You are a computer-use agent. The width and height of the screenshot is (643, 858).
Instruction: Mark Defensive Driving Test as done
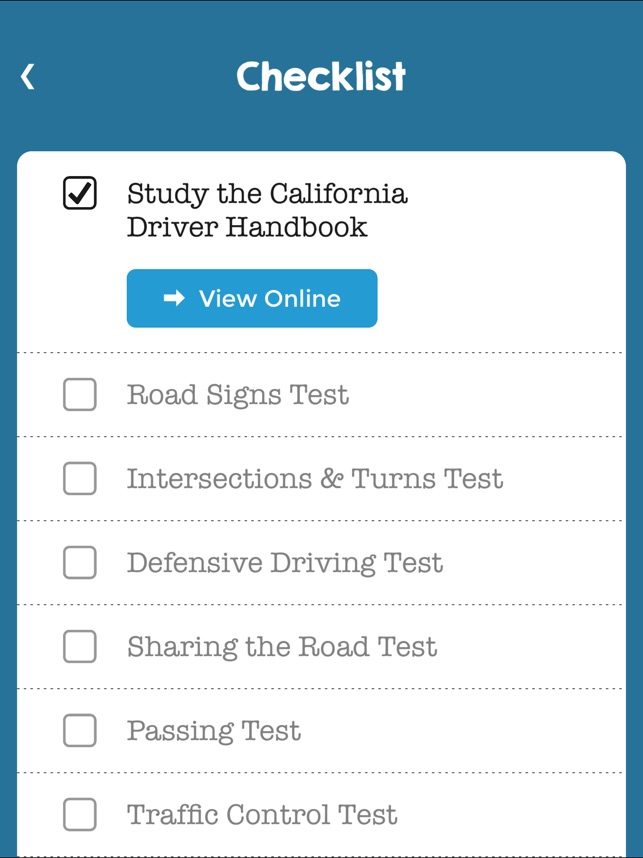click(x=80, y=563)
